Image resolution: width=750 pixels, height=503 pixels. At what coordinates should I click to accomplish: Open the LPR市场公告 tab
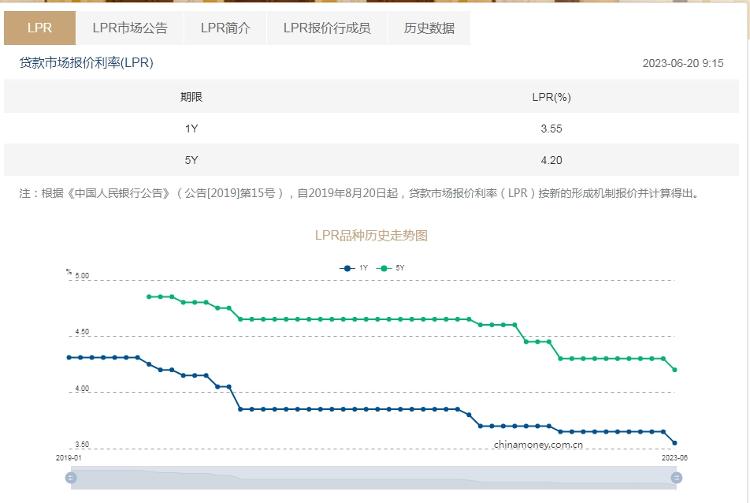(130, 28)
